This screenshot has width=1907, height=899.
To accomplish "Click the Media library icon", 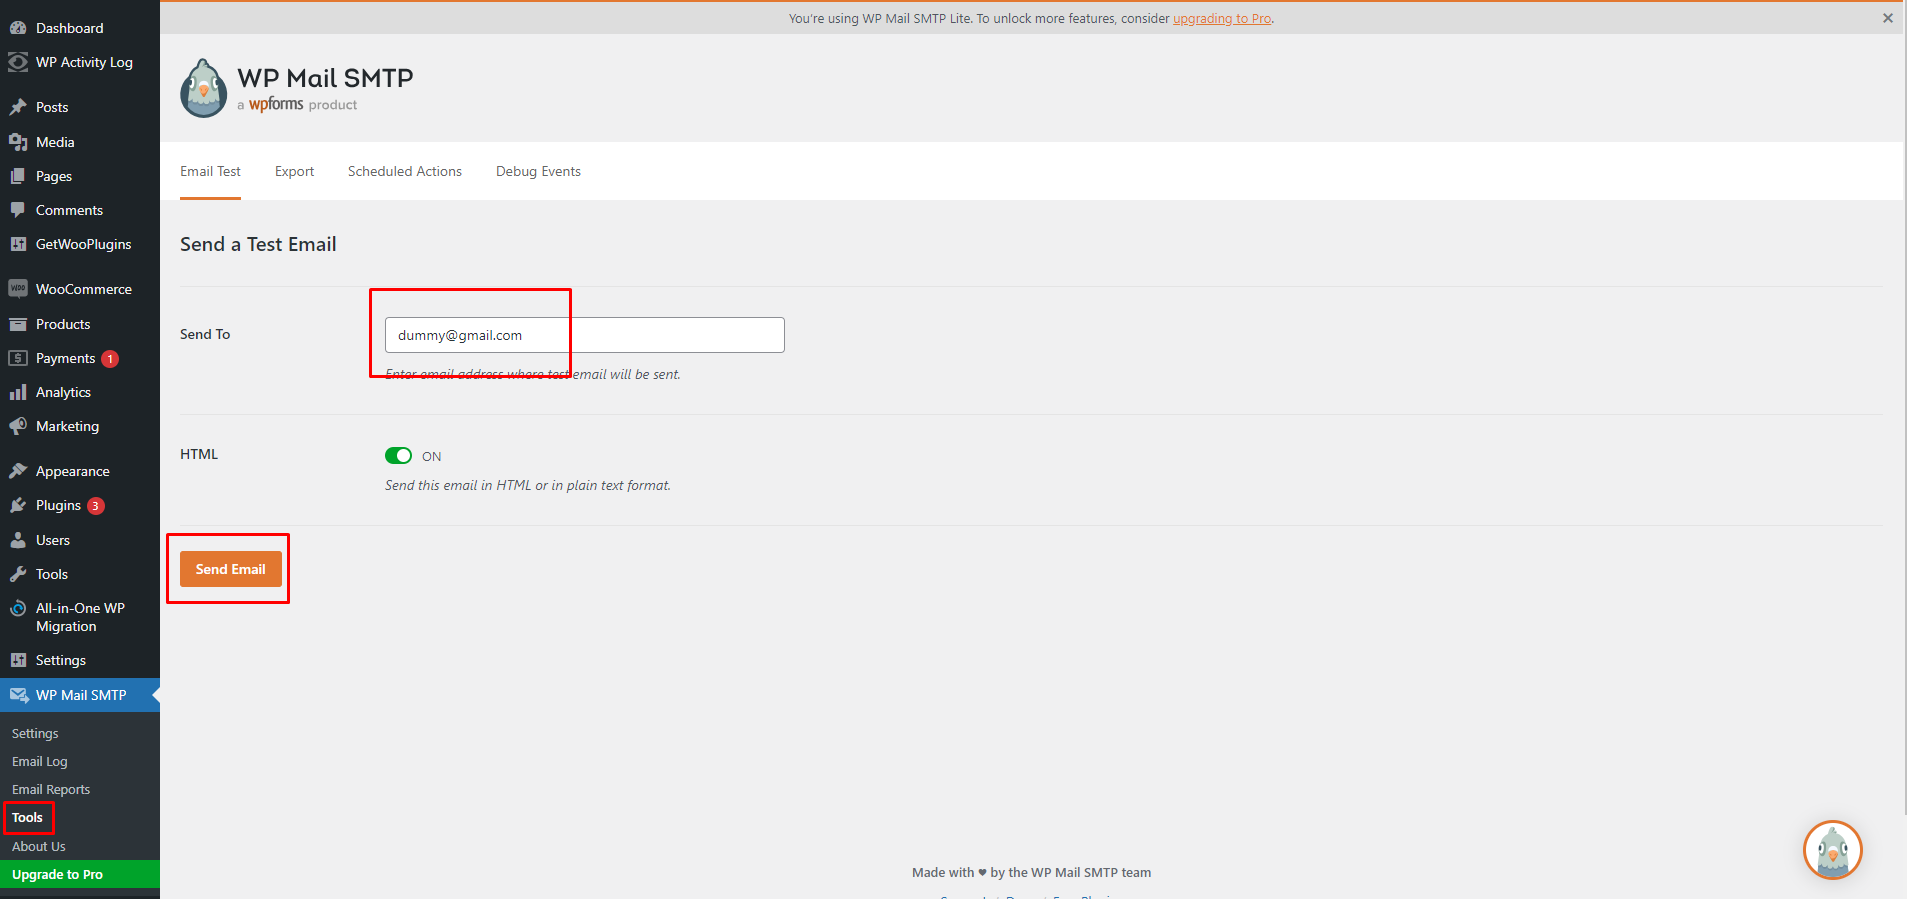I will (18, 142).
